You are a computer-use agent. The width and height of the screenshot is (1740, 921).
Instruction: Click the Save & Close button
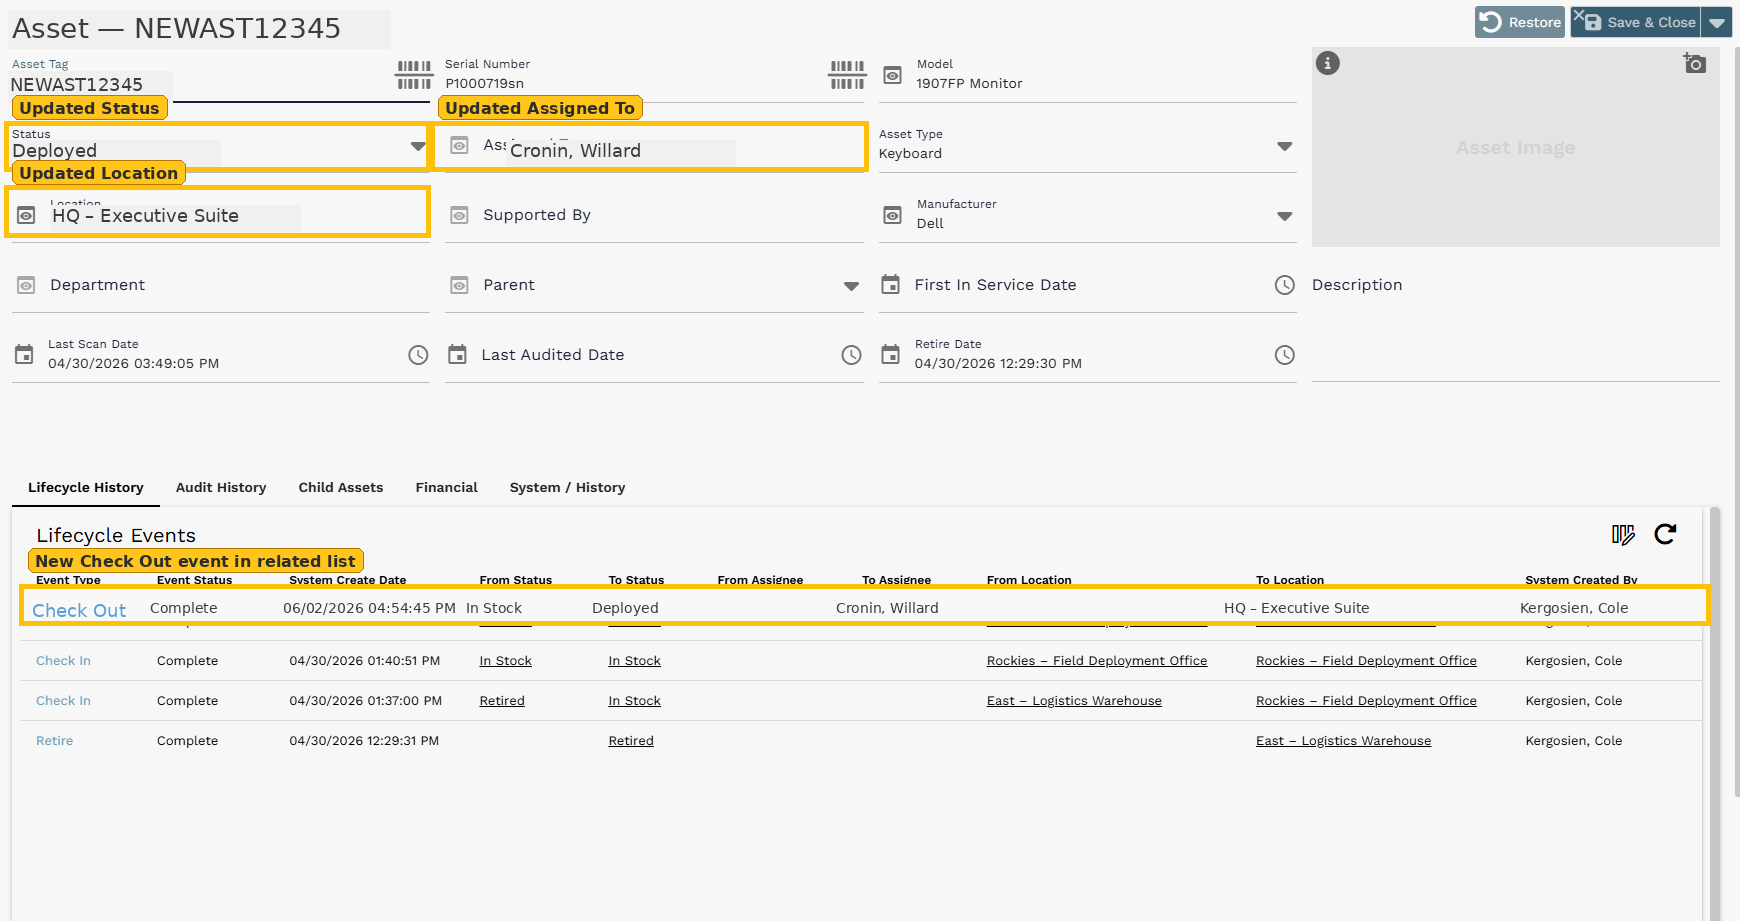[1637, 22]
